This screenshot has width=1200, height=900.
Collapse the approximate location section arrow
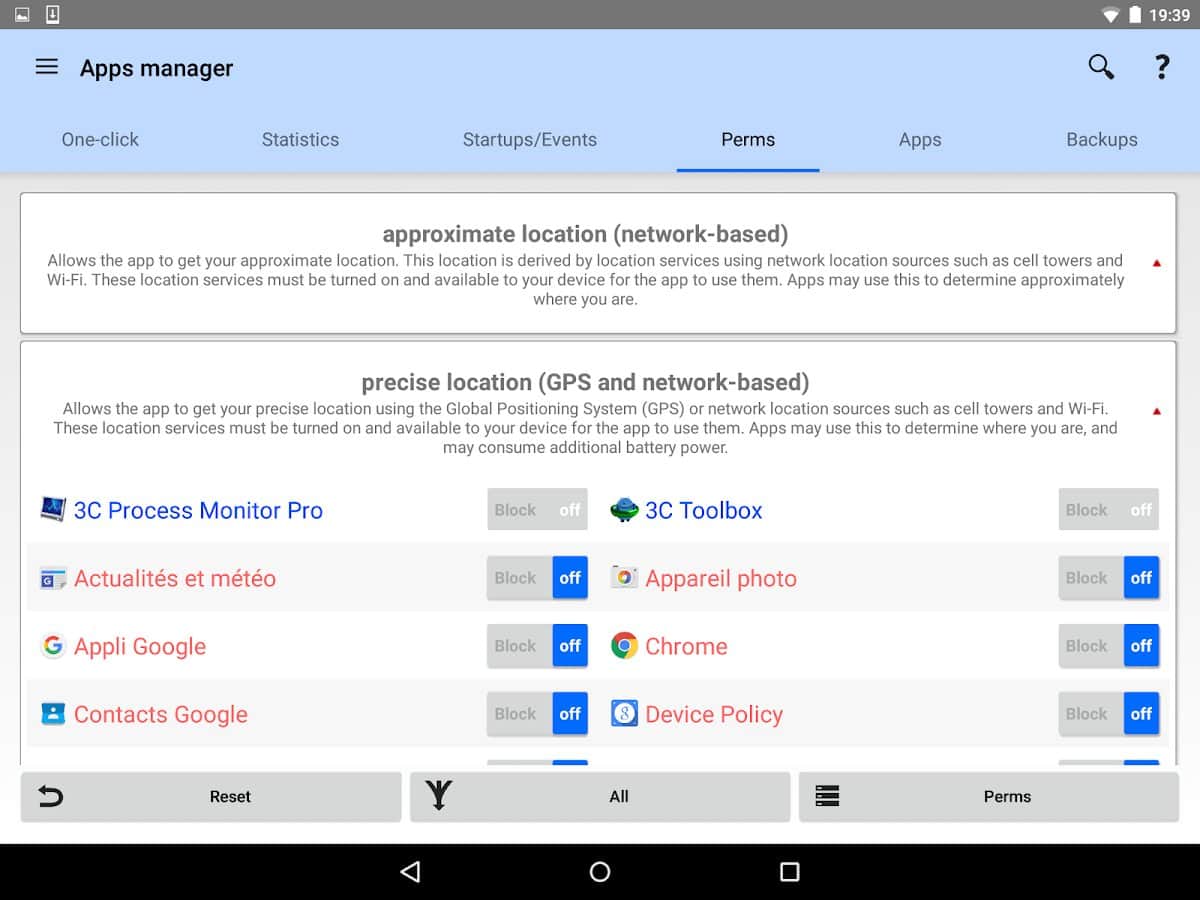click(x=1156, y=263)
